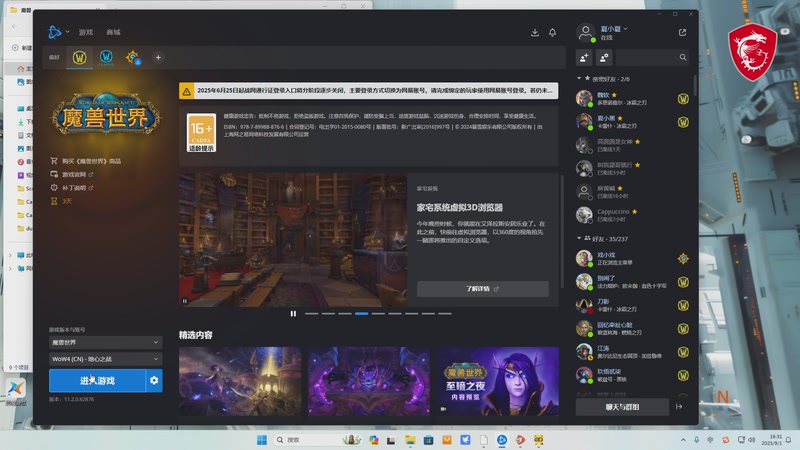Focus the friends search field
The height and width of the screenshot is (450, 800).
pos(652,58)
